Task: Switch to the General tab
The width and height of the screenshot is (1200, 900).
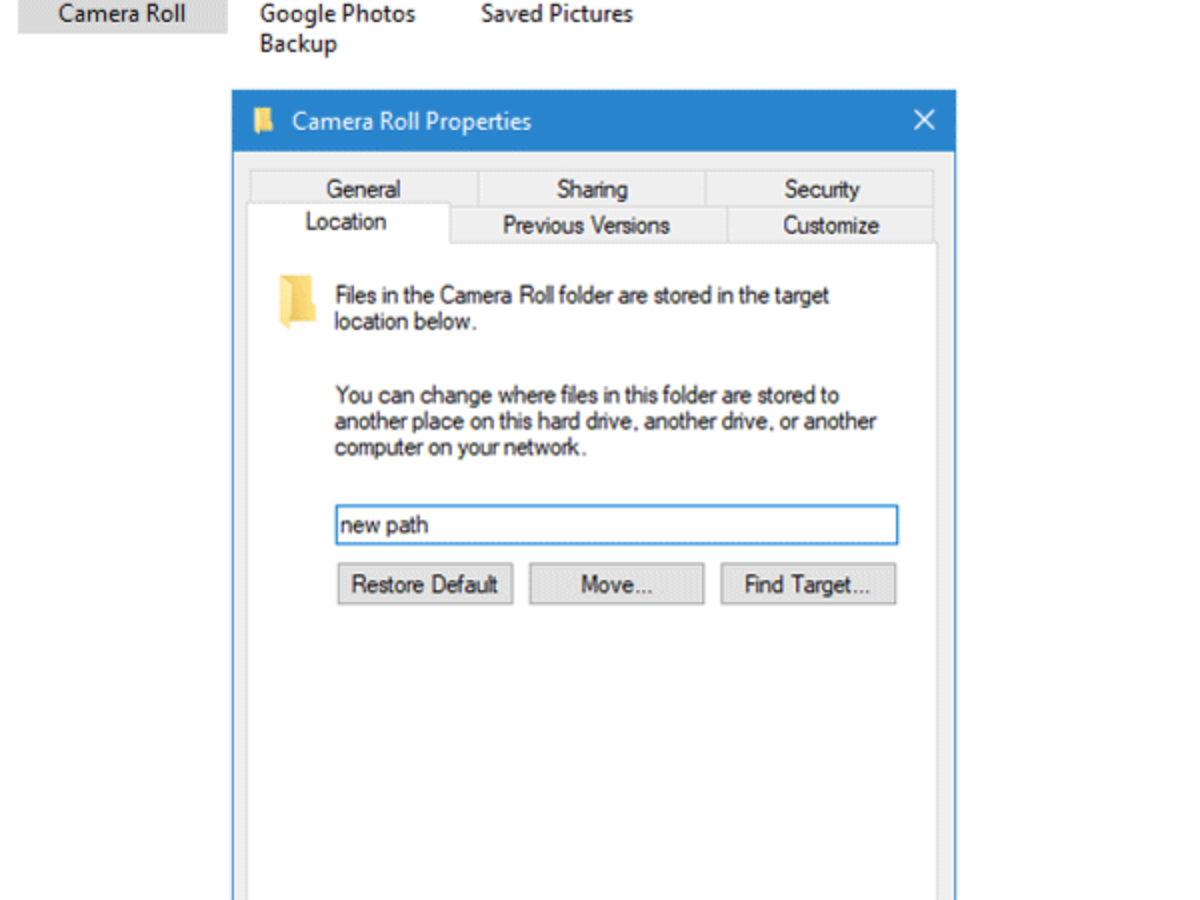Action: pyautogui.click(x=363, y=189)
